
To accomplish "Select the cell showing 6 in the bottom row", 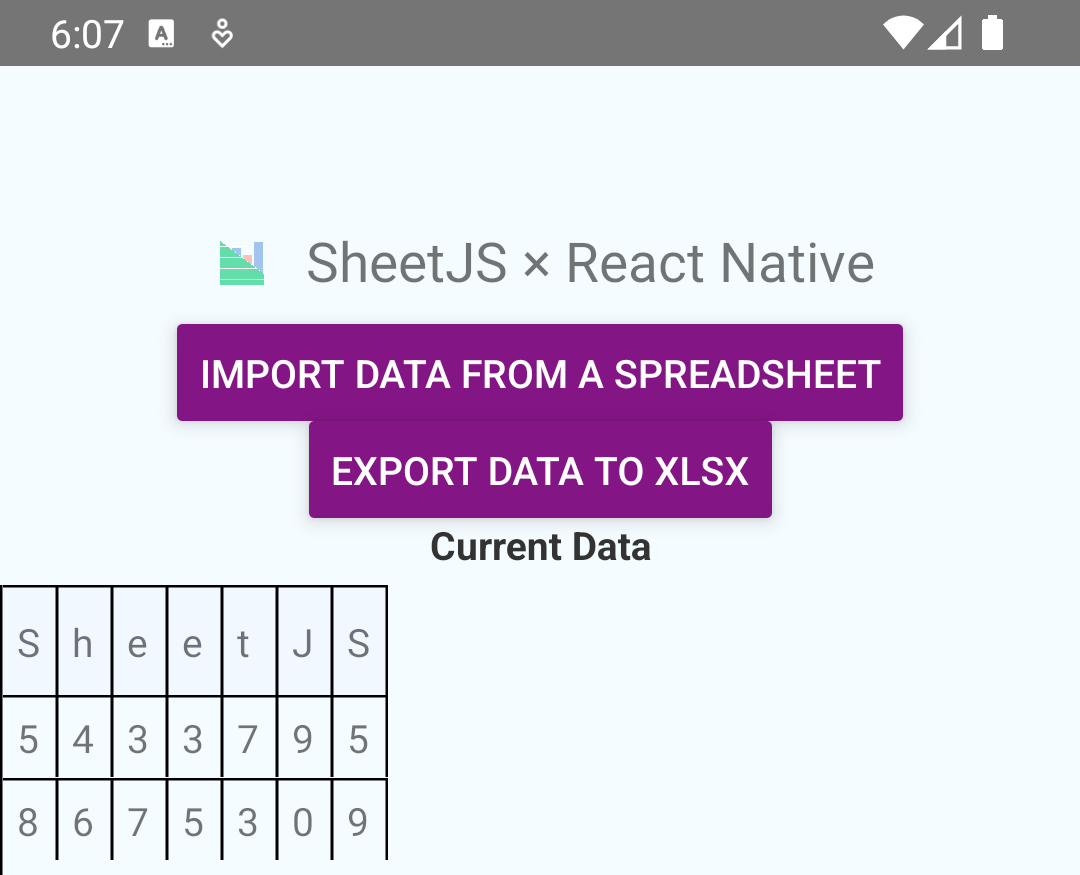I will tap(84, 821).
